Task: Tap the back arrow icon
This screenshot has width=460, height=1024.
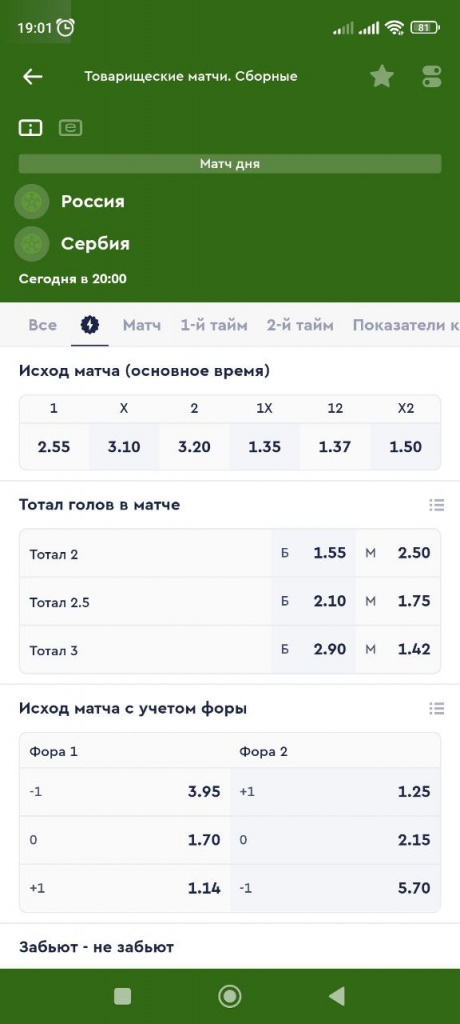Action: 33,76
